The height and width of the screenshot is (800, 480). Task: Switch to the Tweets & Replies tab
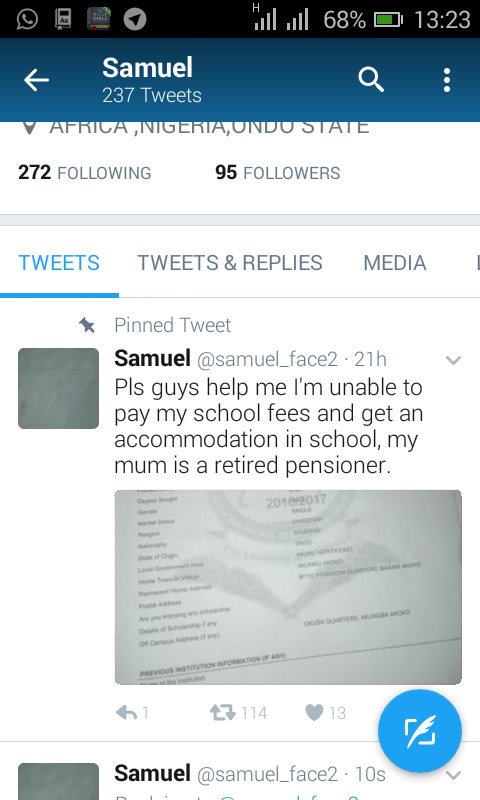(230, 263)
